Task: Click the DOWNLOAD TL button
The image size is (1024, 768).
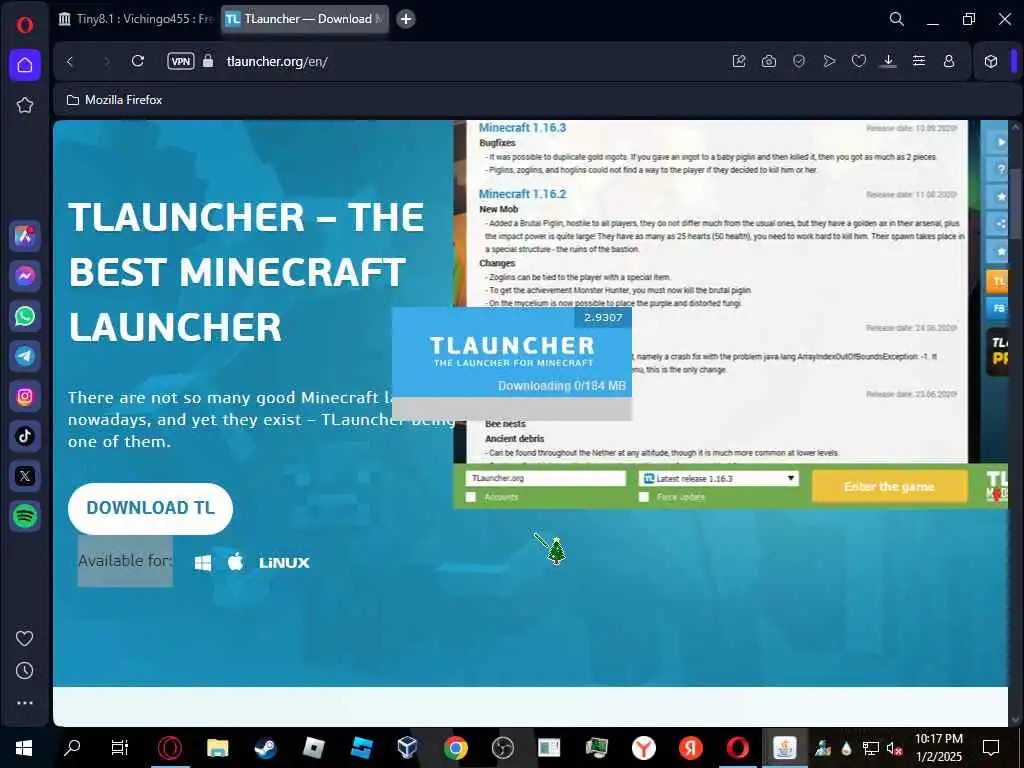Action: [x=150, y=508]
